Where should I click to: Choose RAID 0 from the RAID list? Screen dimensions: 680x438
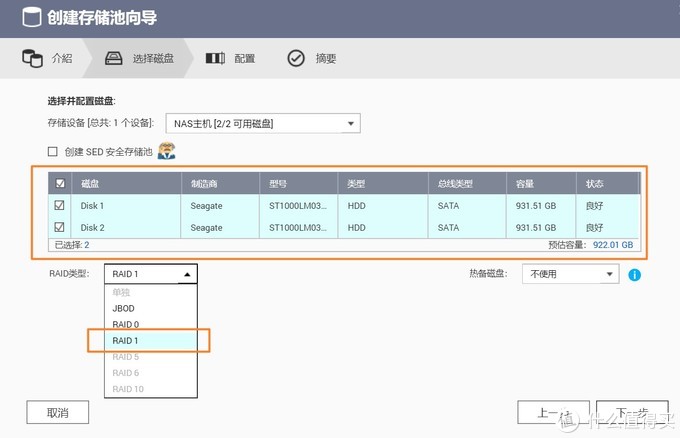[151, 324]
